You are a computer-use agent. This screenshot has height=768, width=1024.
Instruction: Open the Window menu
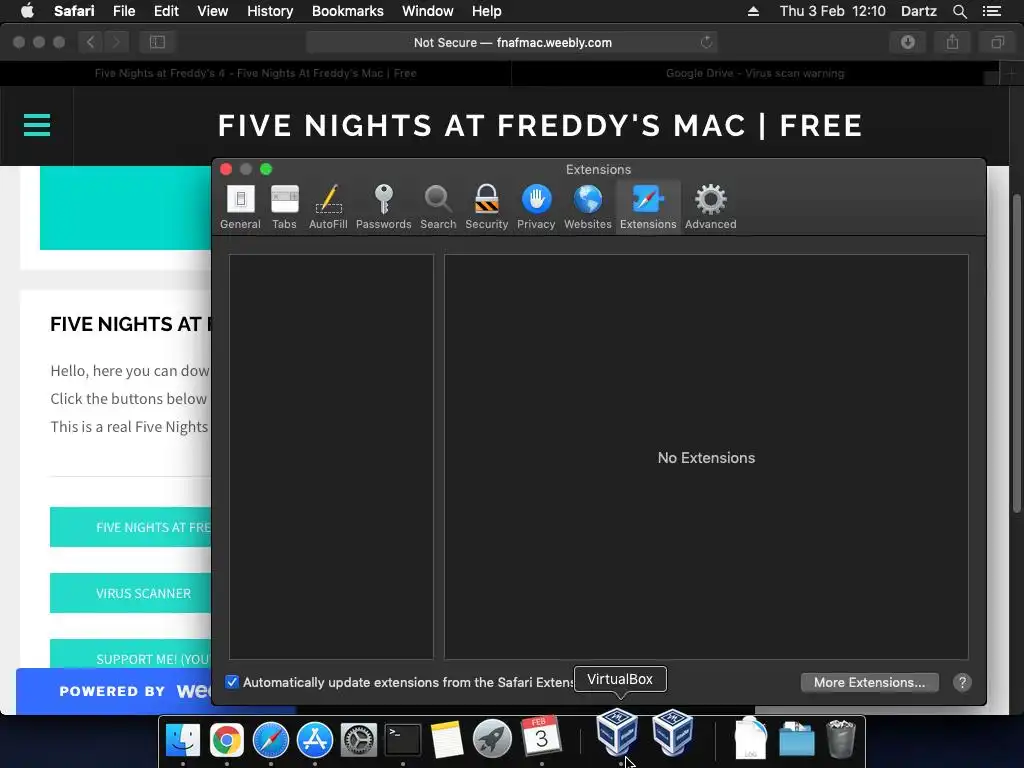click(x=428, y=11)
